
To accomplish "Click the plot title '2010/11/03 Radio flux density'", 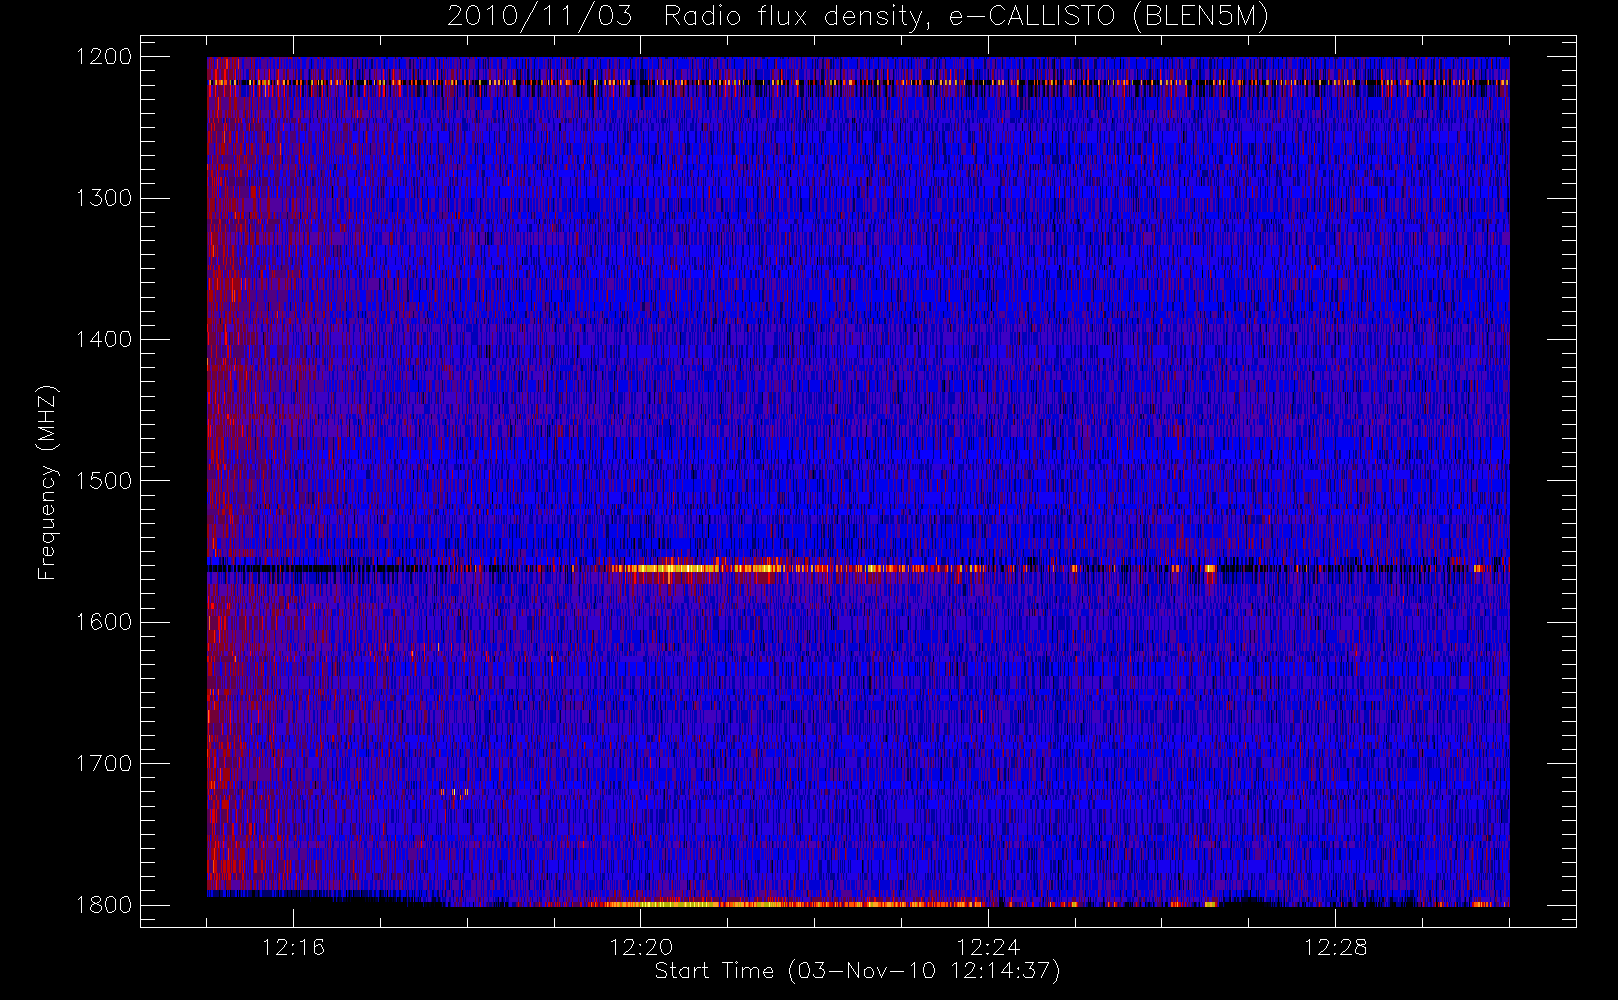I will coord(858,17).
